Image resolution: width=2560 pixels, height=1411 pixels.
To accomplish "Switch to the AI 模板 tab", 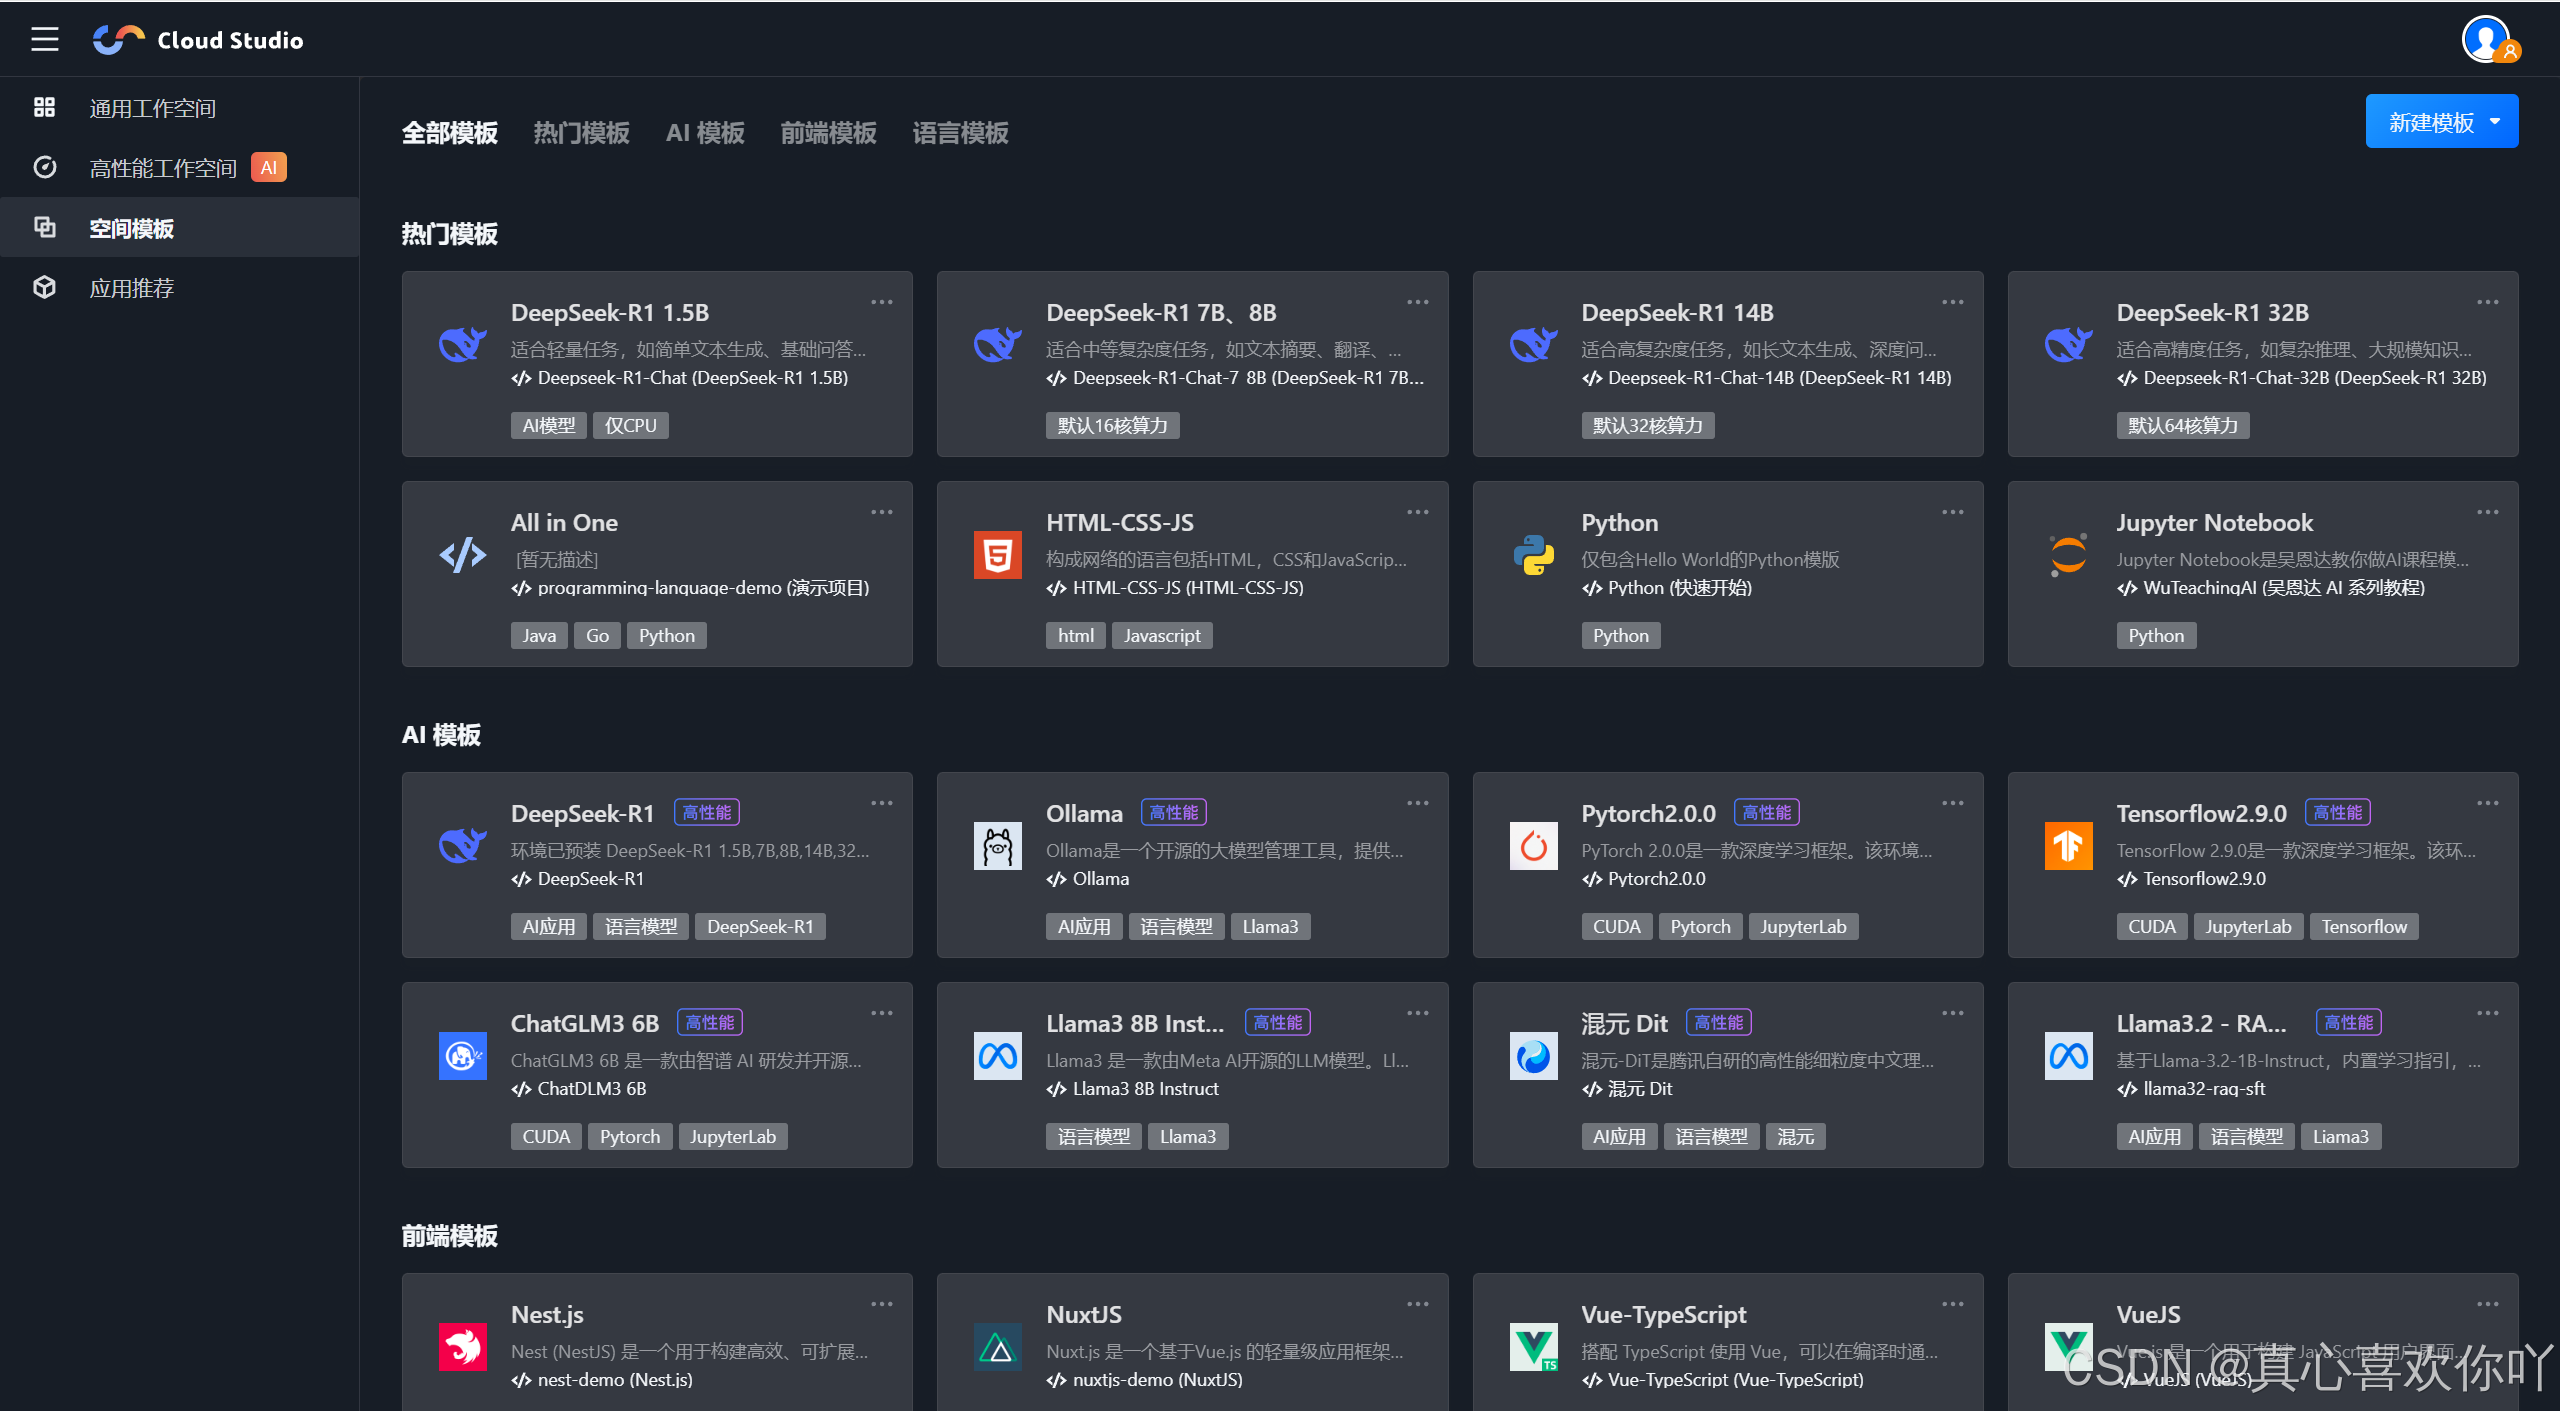I will pos(705,133).
